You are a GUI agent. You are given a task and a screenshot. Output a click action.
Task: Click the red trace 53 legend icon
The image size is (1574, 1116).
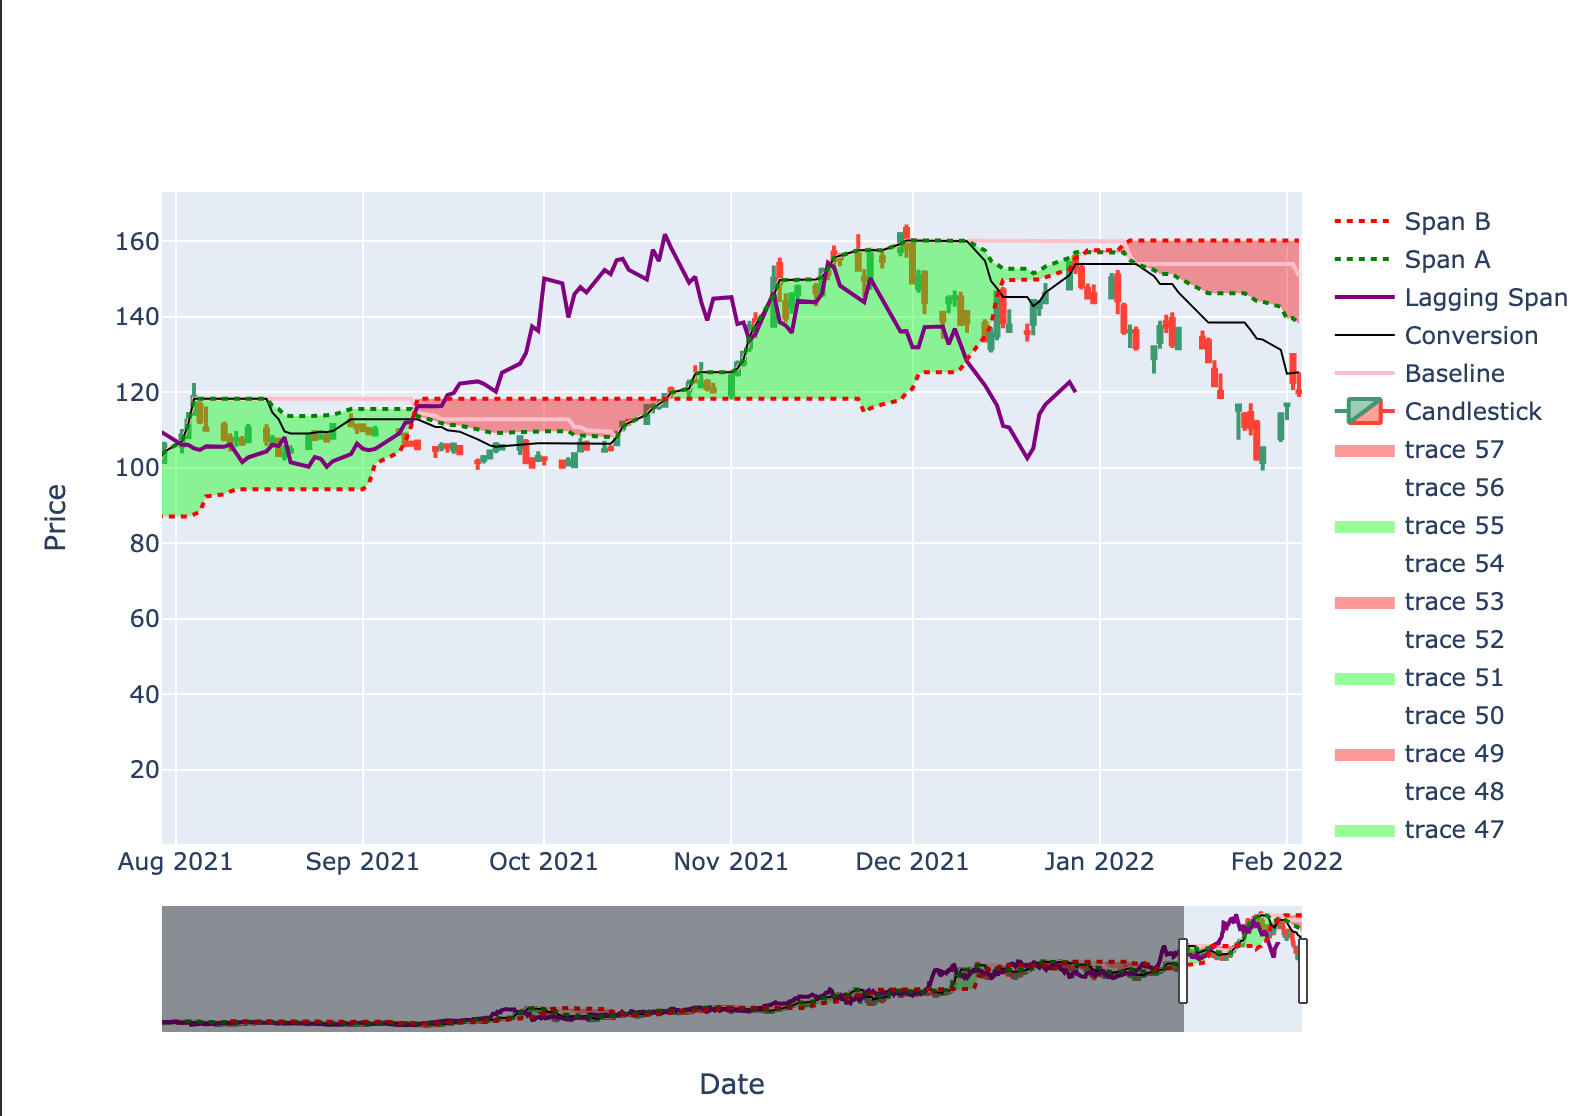(x=1364, y=602)
